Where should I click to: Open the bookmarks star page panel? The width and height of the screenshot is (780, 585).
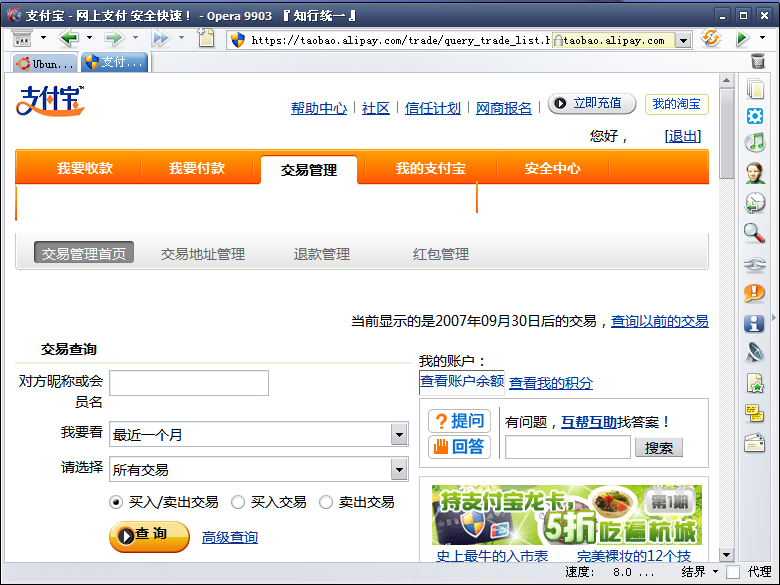(755, 384)
